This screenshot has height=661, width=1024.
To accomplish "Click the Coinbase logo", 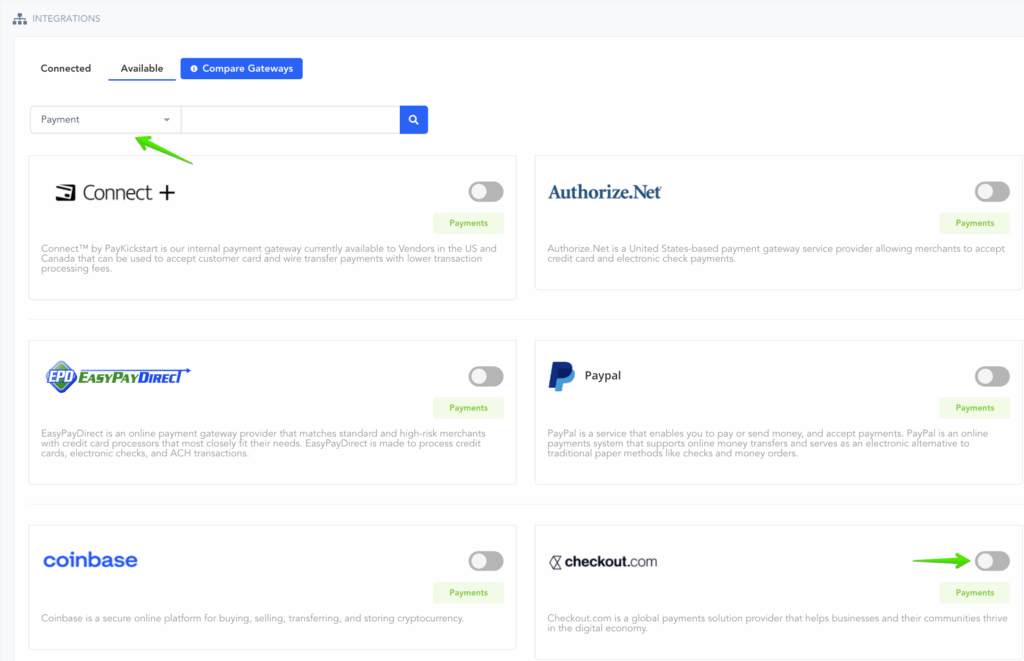I will point(90,560).
